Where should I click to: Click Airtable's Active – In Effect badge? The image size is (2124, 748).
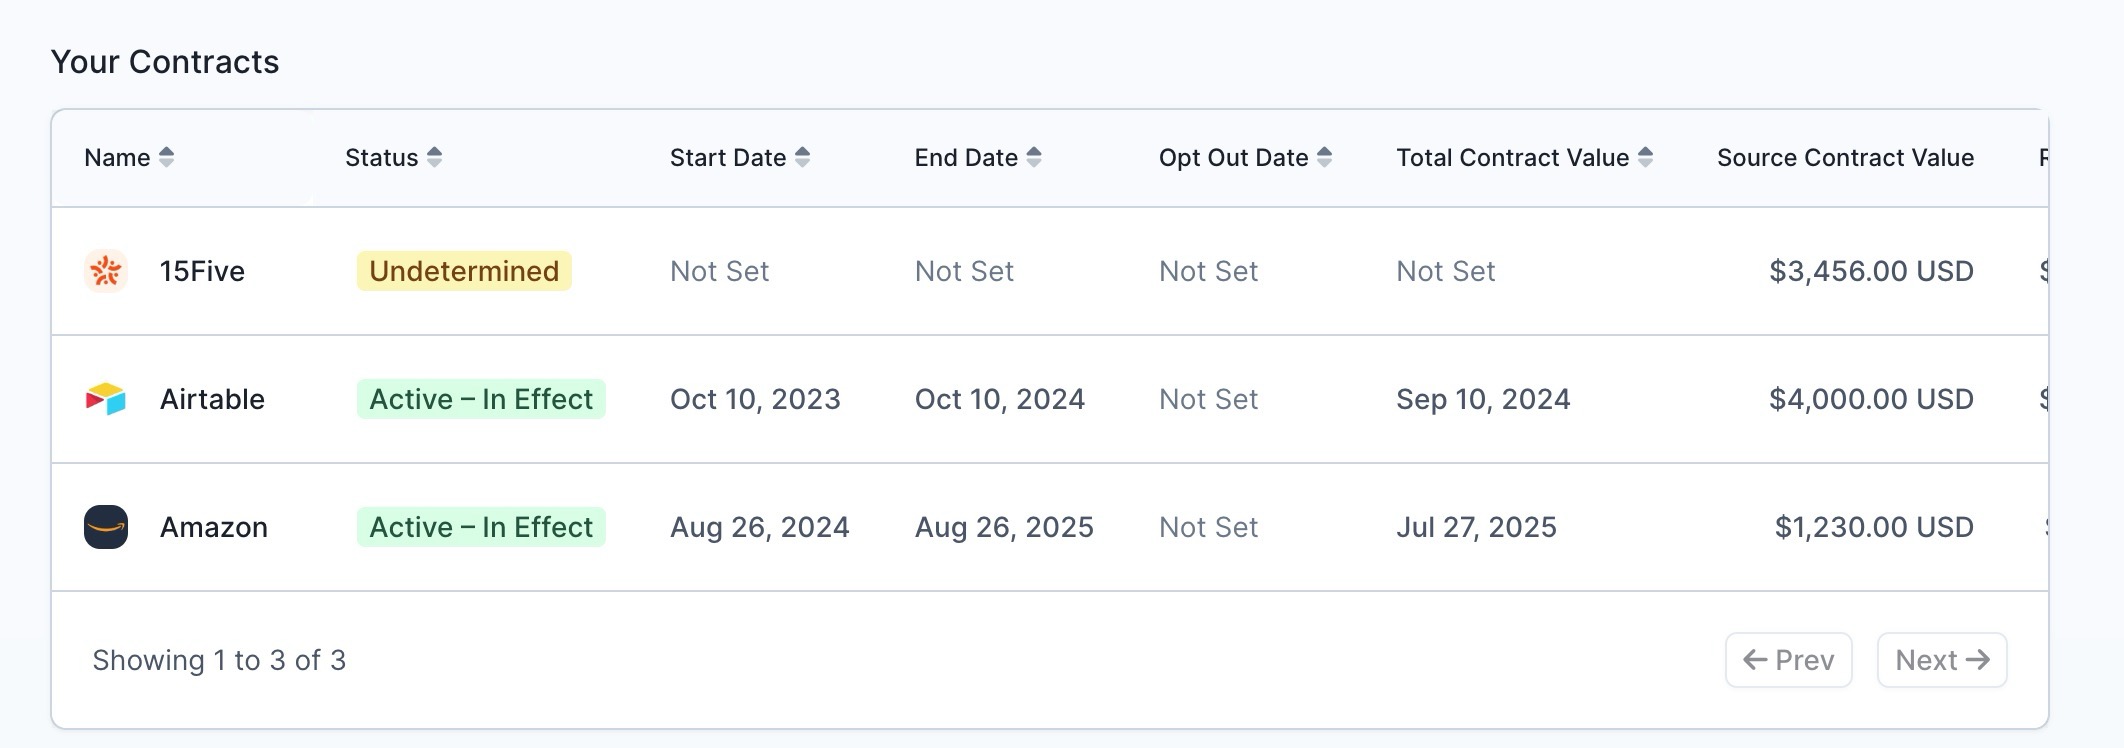click(481, 399)
